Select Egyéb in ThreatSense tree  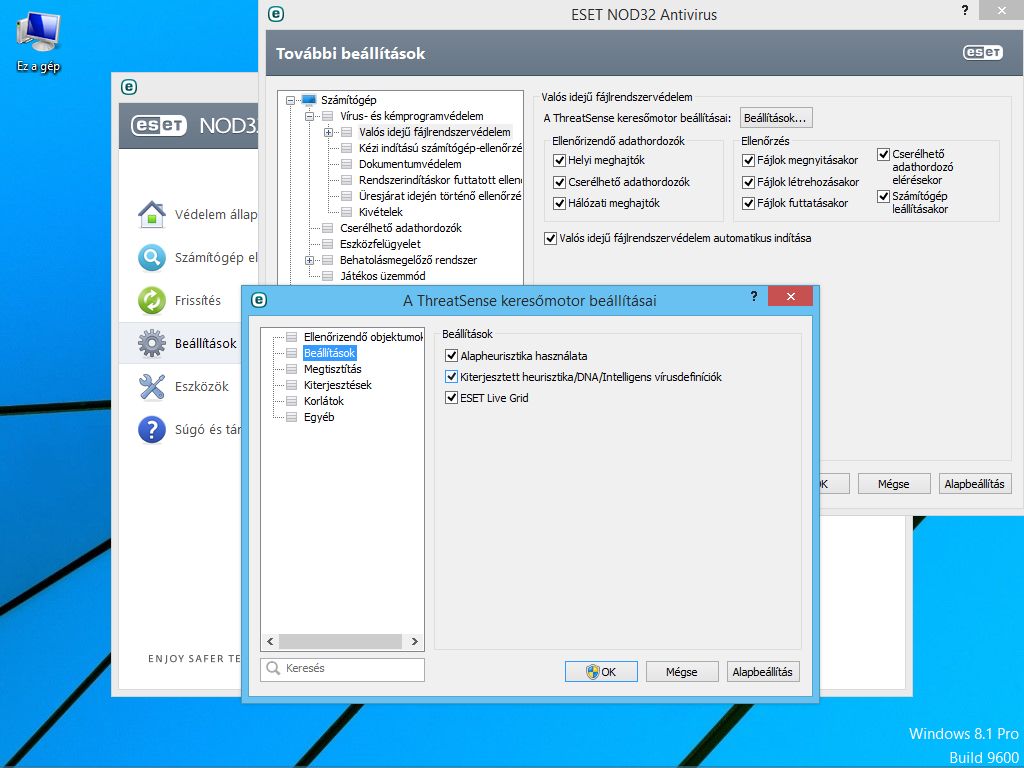tap(319, 417)
